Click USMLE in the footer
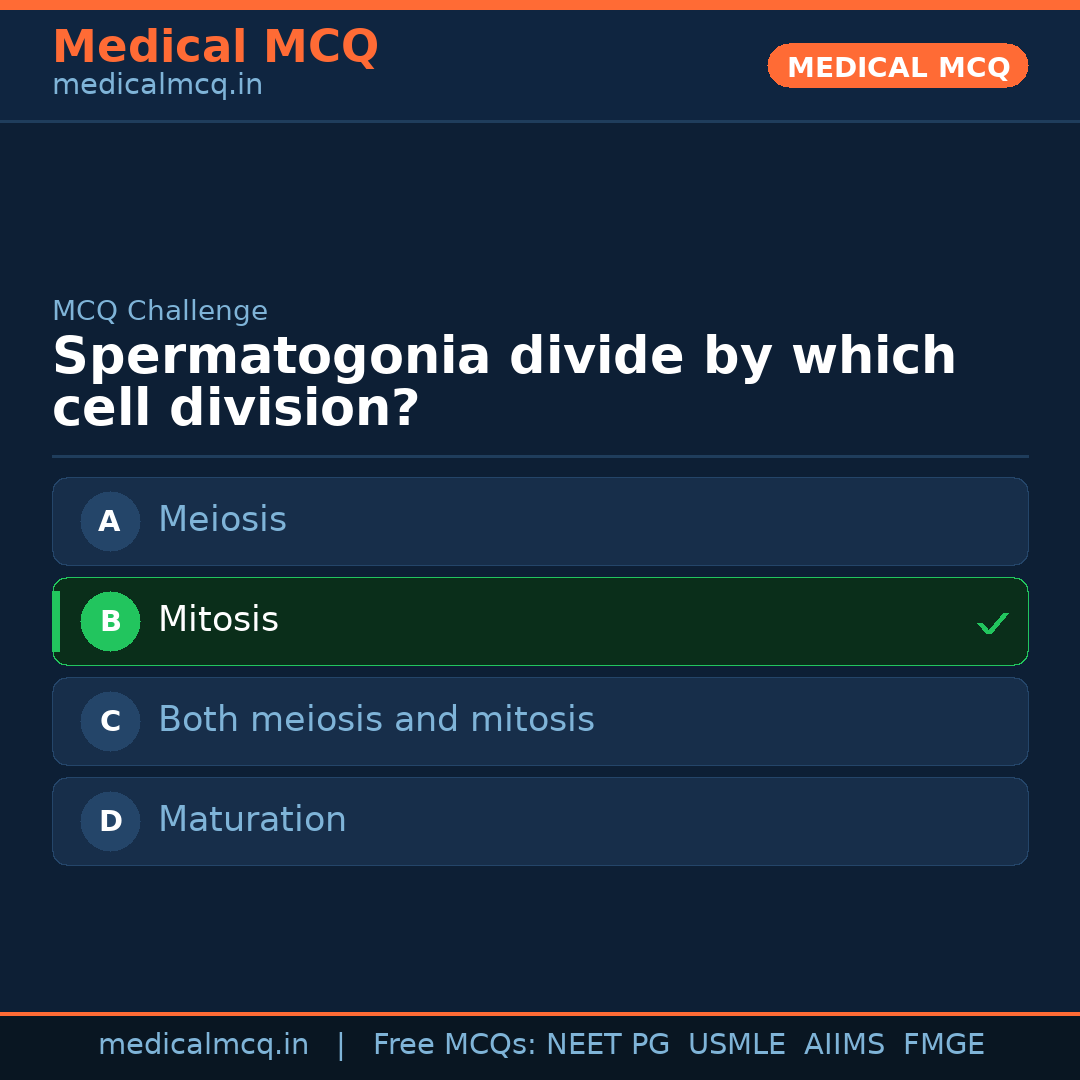This screenshot has height=1080, width=1080. [x=736, y=1045]
